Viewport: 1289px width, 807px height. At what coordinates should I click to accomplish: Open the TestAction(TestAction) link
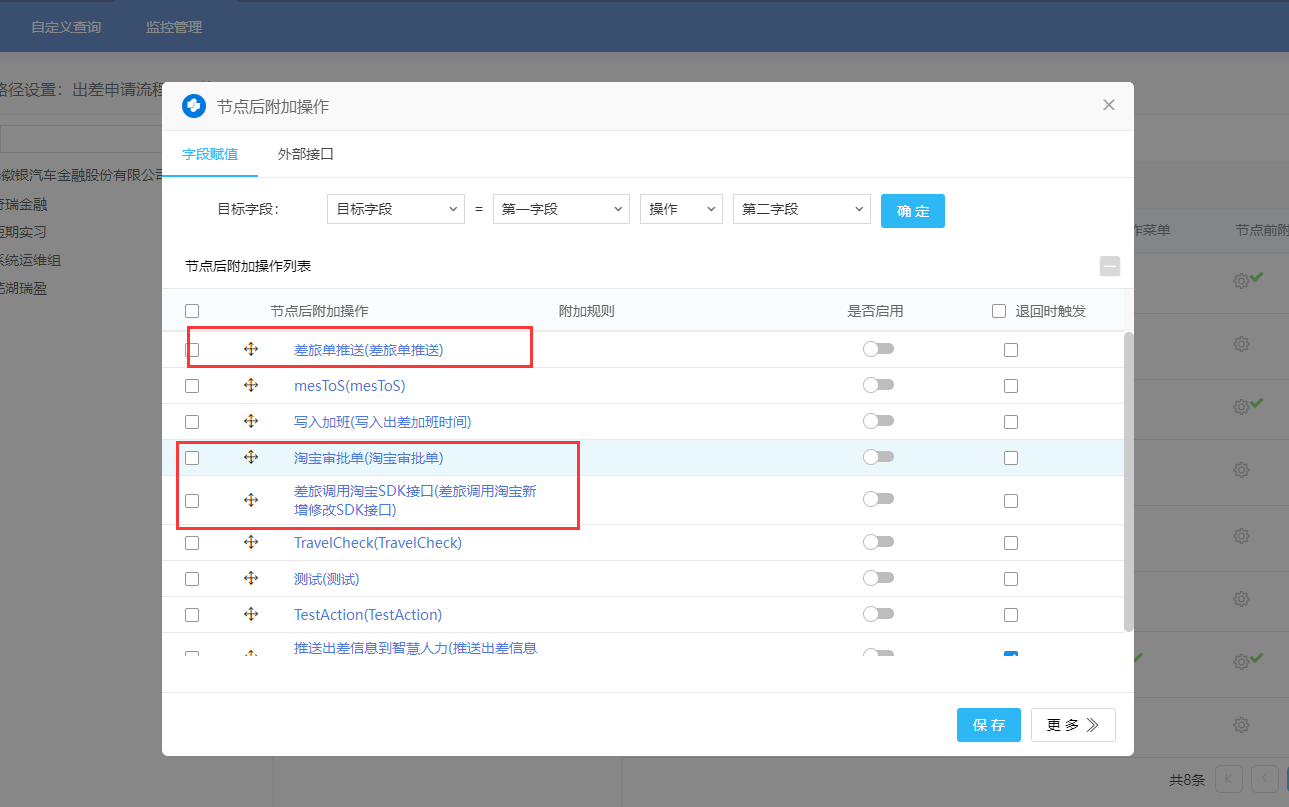tap(368, 615)
